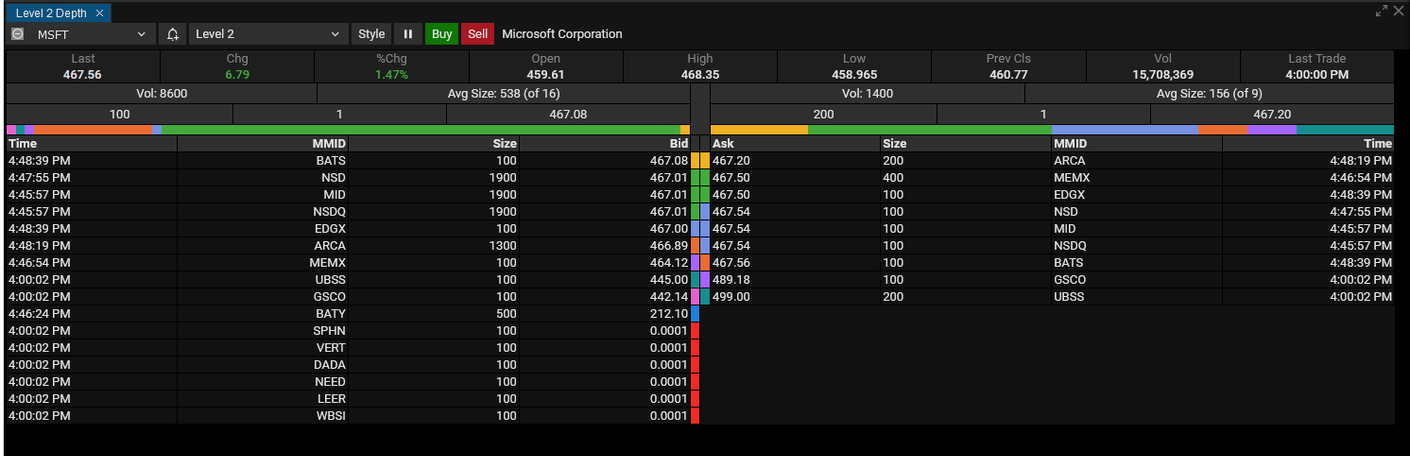
Task: Click the ask-side Time column header
Action: click(1309, 144)
